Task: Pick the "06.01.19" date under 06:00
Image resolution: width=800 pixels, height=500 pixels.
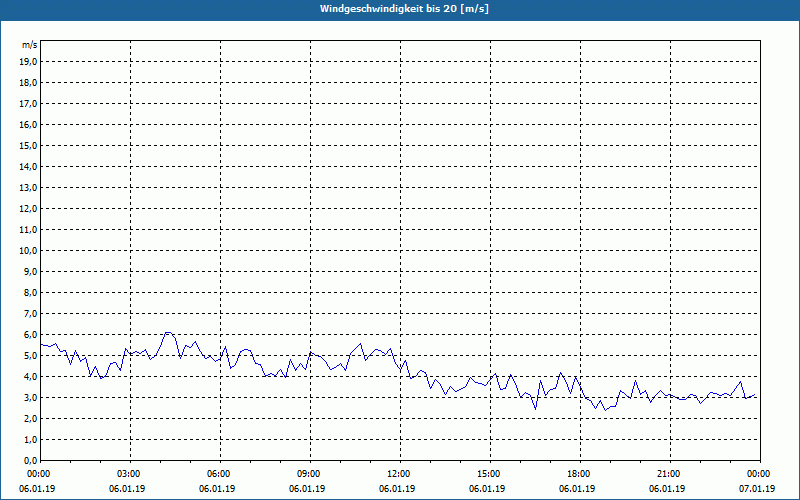Action: (x=217, y=489)
